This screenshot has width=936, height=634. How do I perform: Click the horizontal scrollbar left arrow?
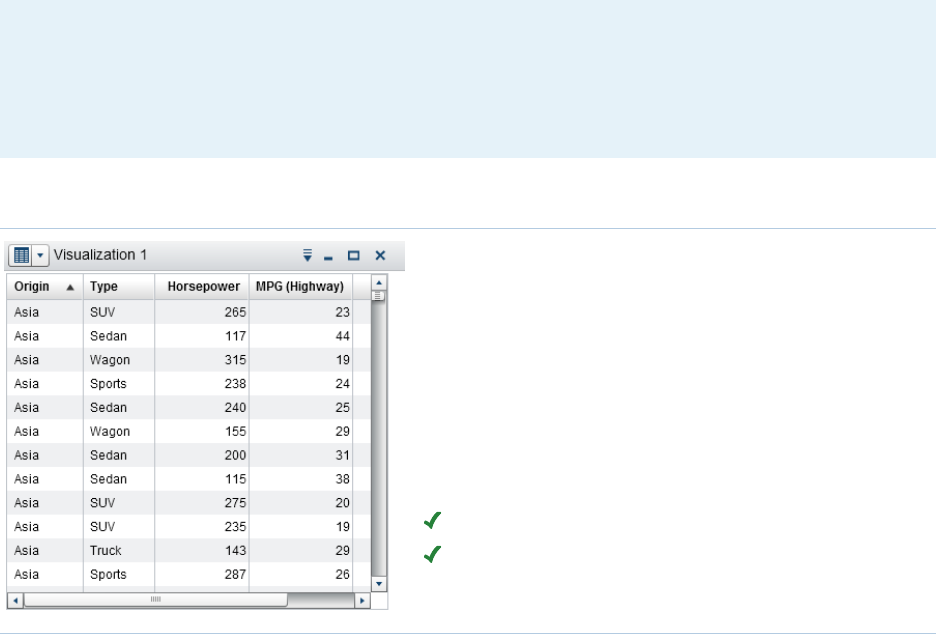click(x=16, y=600)
